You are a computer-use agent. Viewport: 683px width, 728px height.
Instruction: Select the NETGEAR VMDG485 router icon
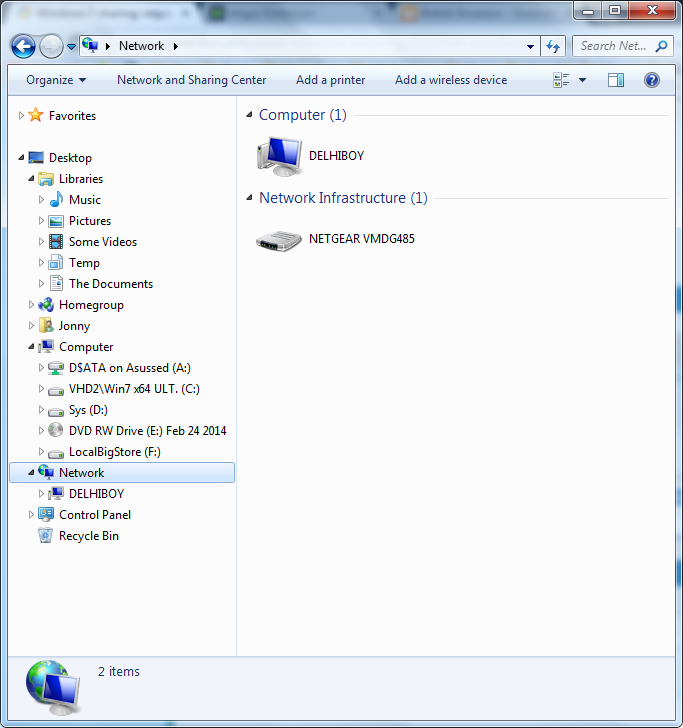pos(279,240)
